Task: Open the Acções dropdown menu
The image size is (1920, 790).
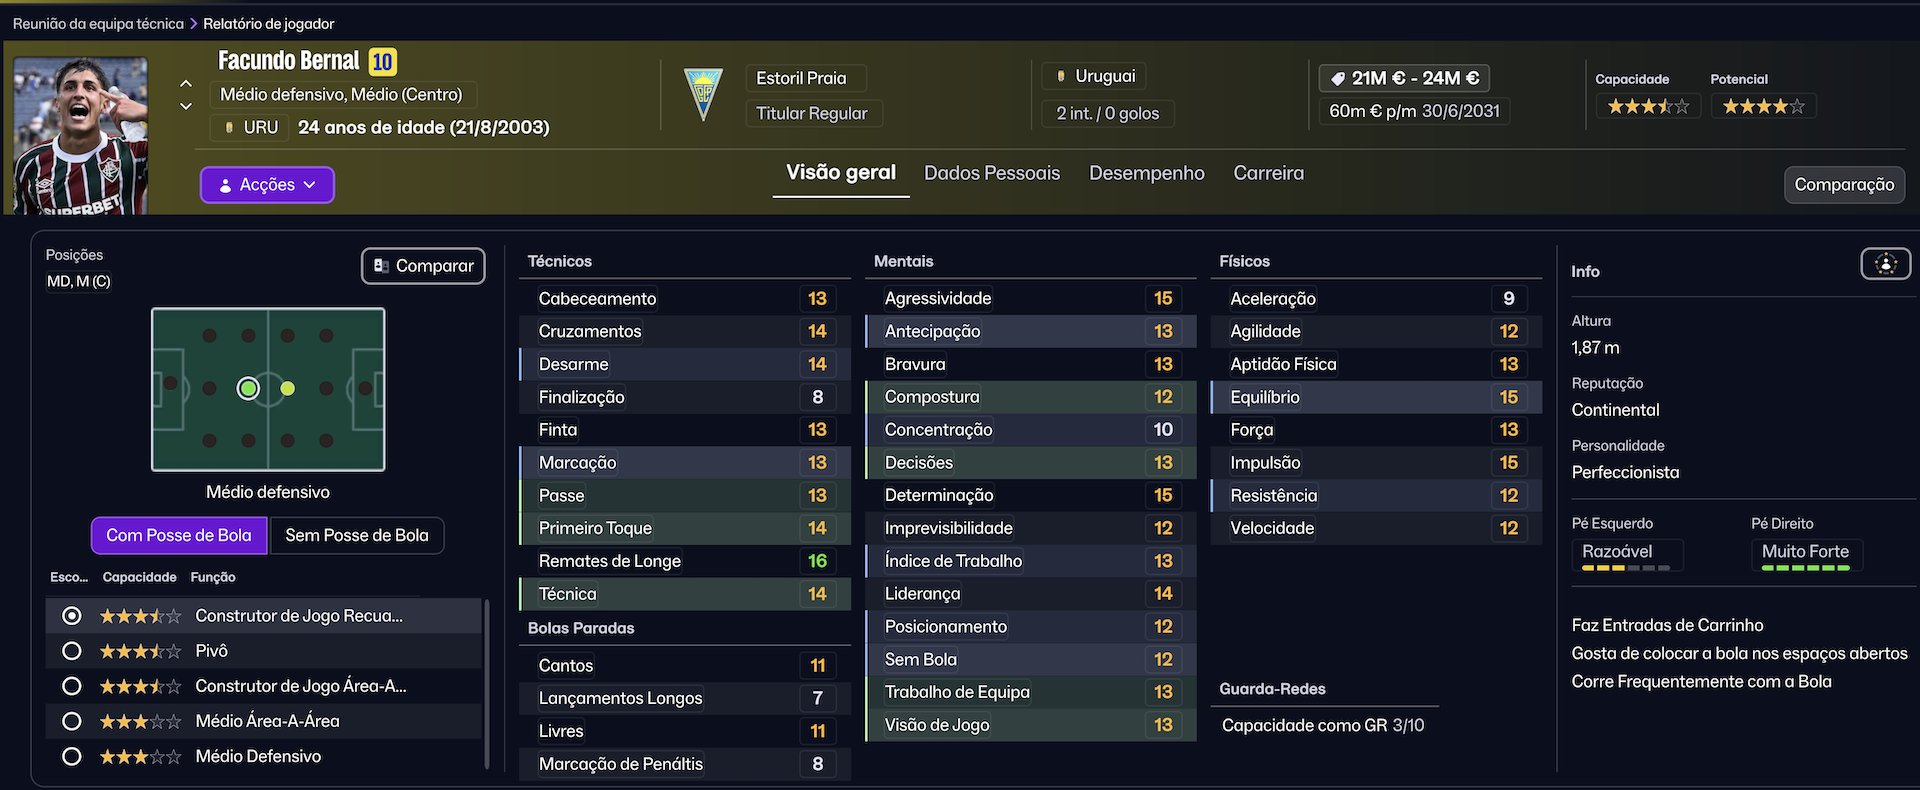Action: pyautogui.click(x=267, y=185)
